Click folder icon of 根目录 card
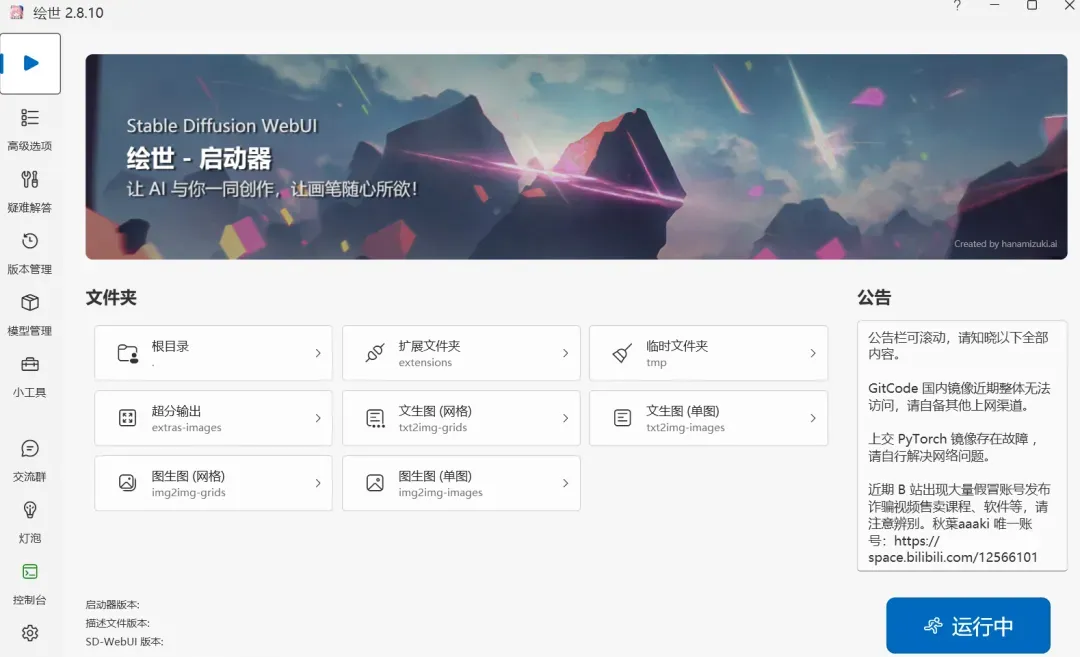 pos(127,353)
